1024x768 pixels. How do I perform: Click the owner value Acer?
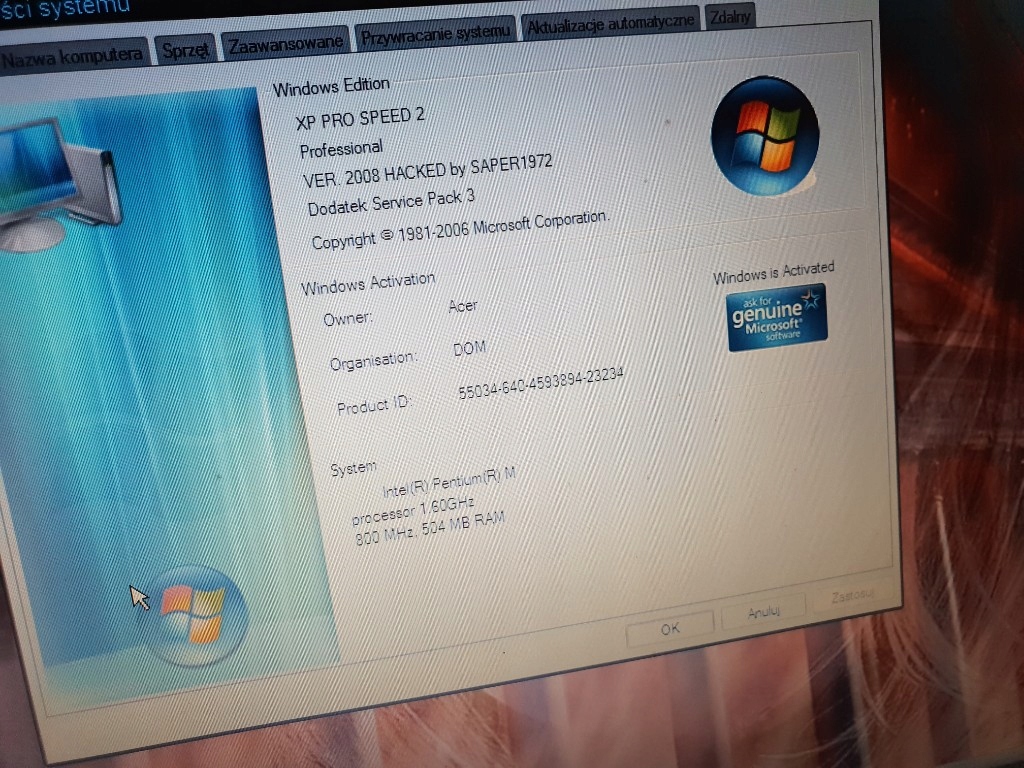[x=463, y=306]
